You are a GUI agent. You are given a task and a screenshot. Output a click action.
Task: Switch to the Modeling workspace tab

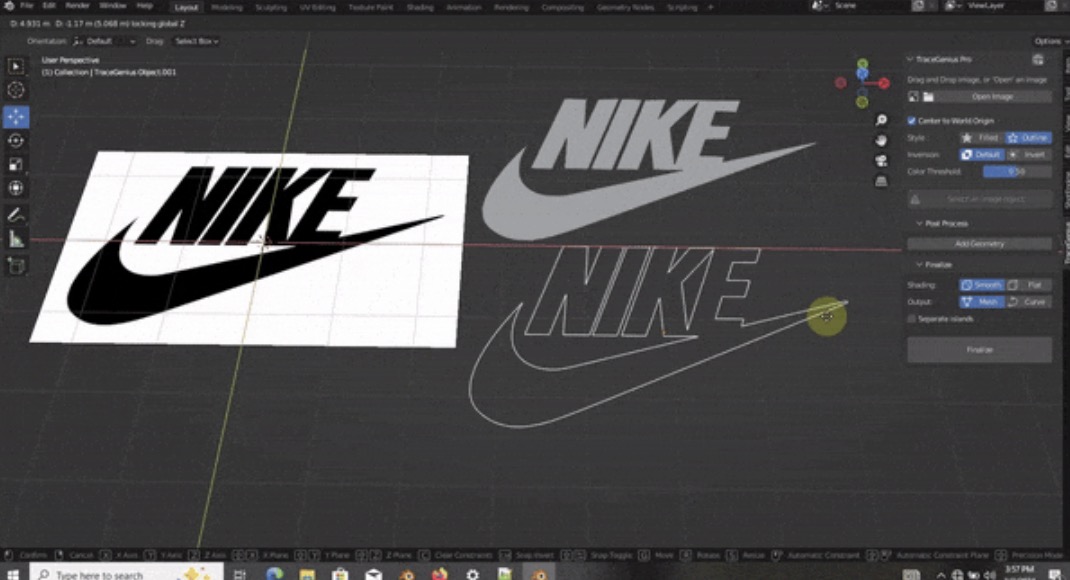227,8
